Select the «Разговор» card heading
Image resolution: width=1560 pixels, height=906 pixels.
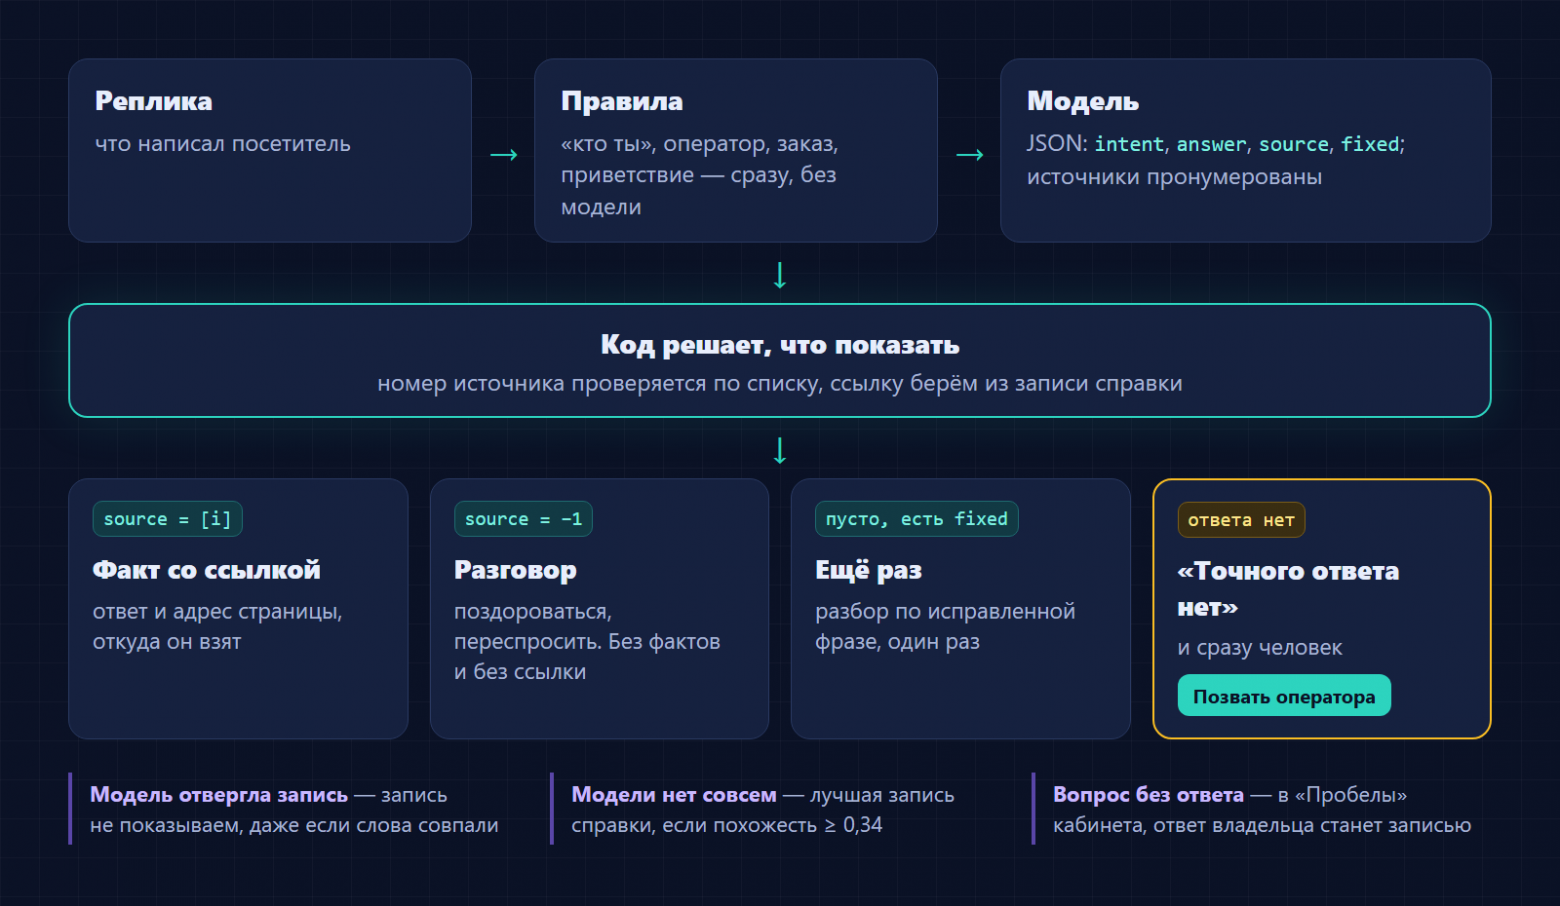(x=515, y=570)
